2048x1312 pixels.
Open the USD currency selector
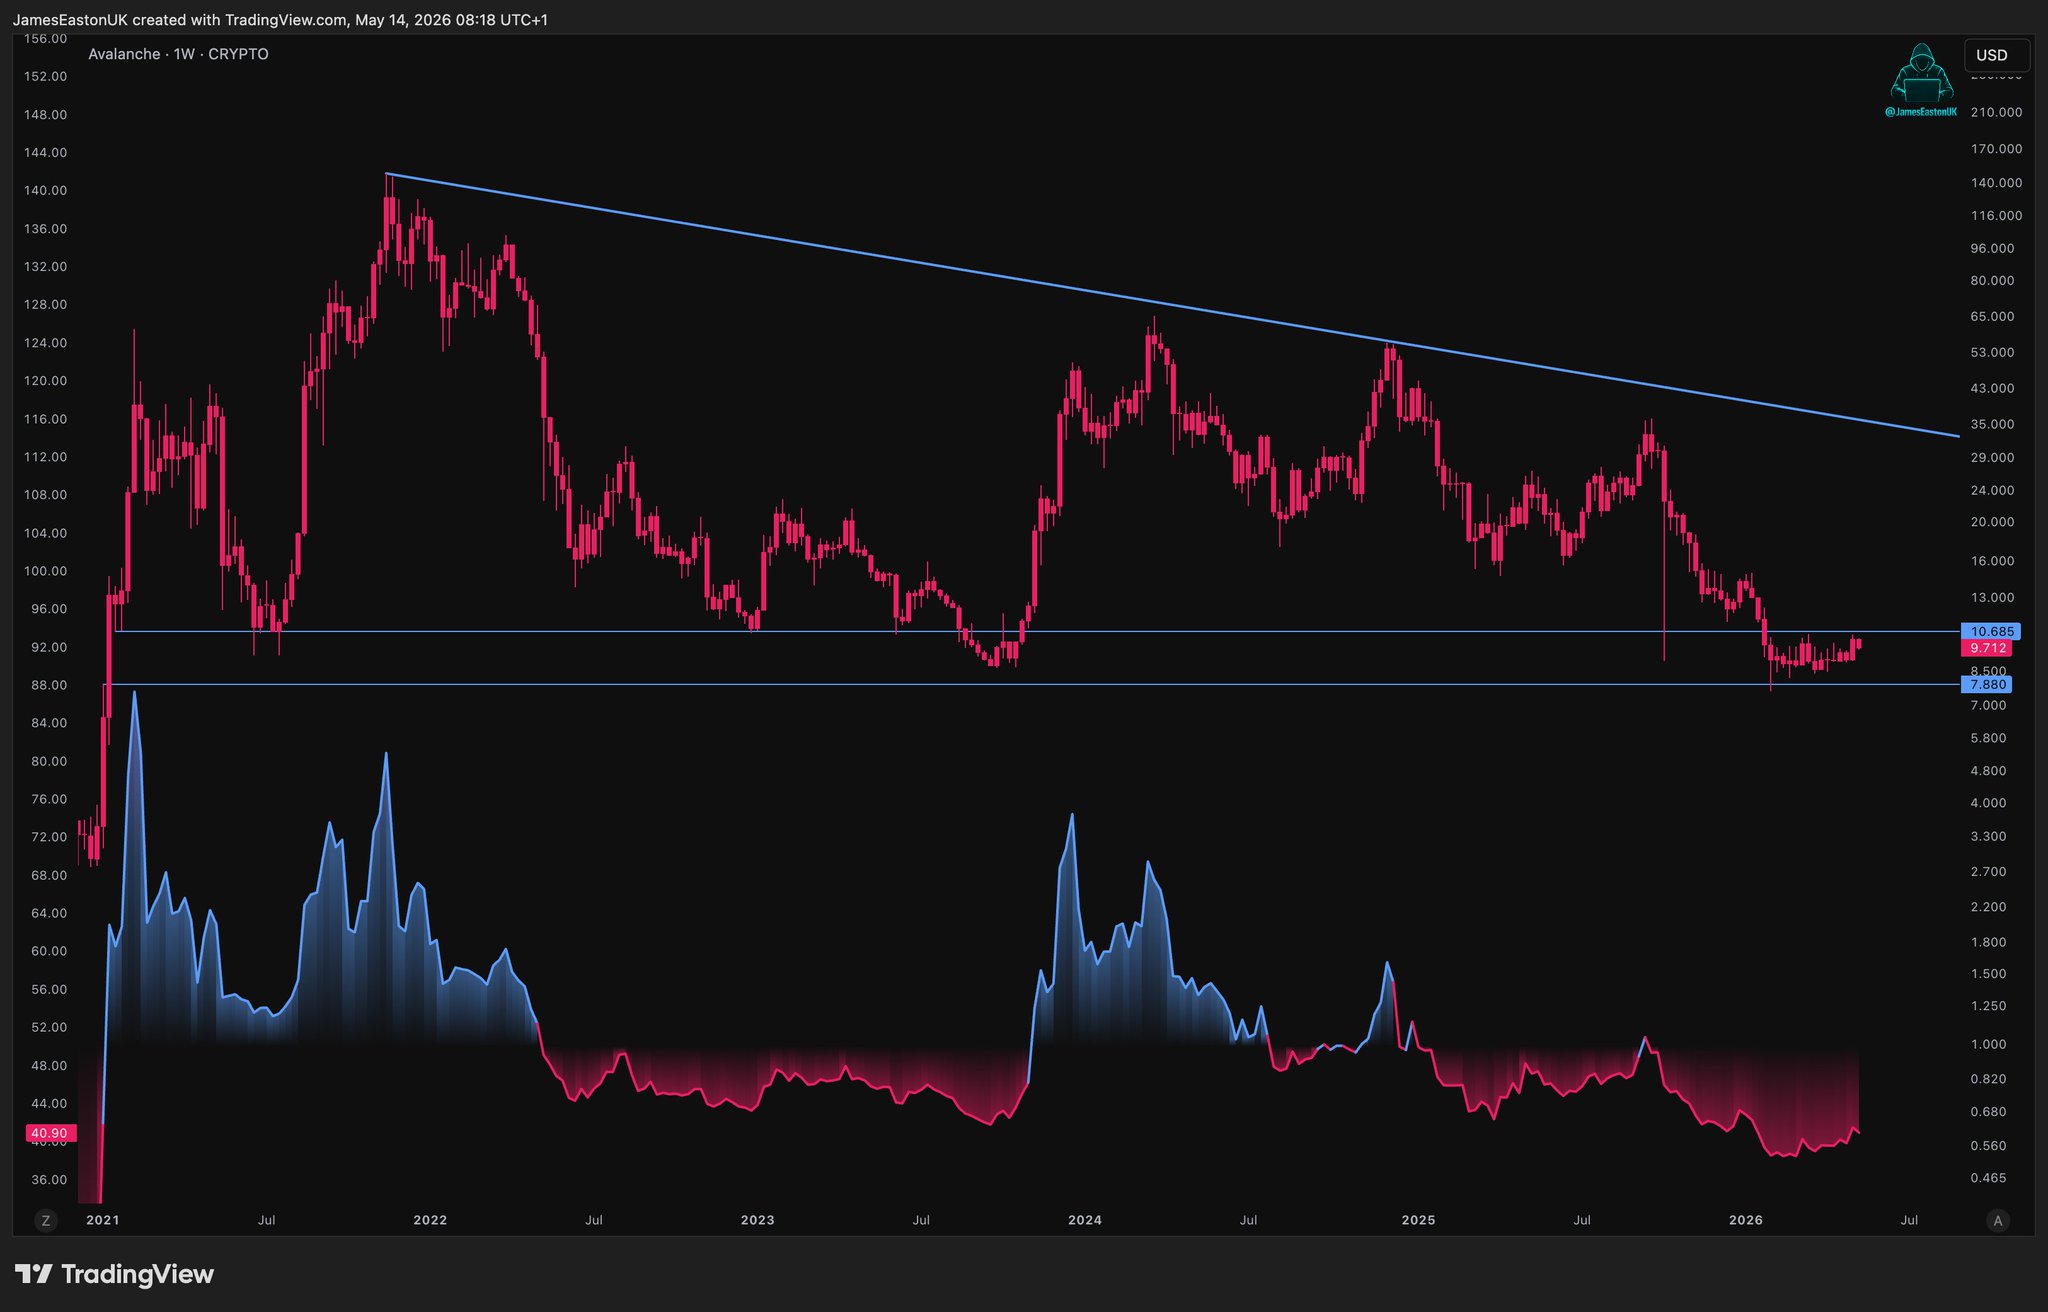[x=1996, y=55]
